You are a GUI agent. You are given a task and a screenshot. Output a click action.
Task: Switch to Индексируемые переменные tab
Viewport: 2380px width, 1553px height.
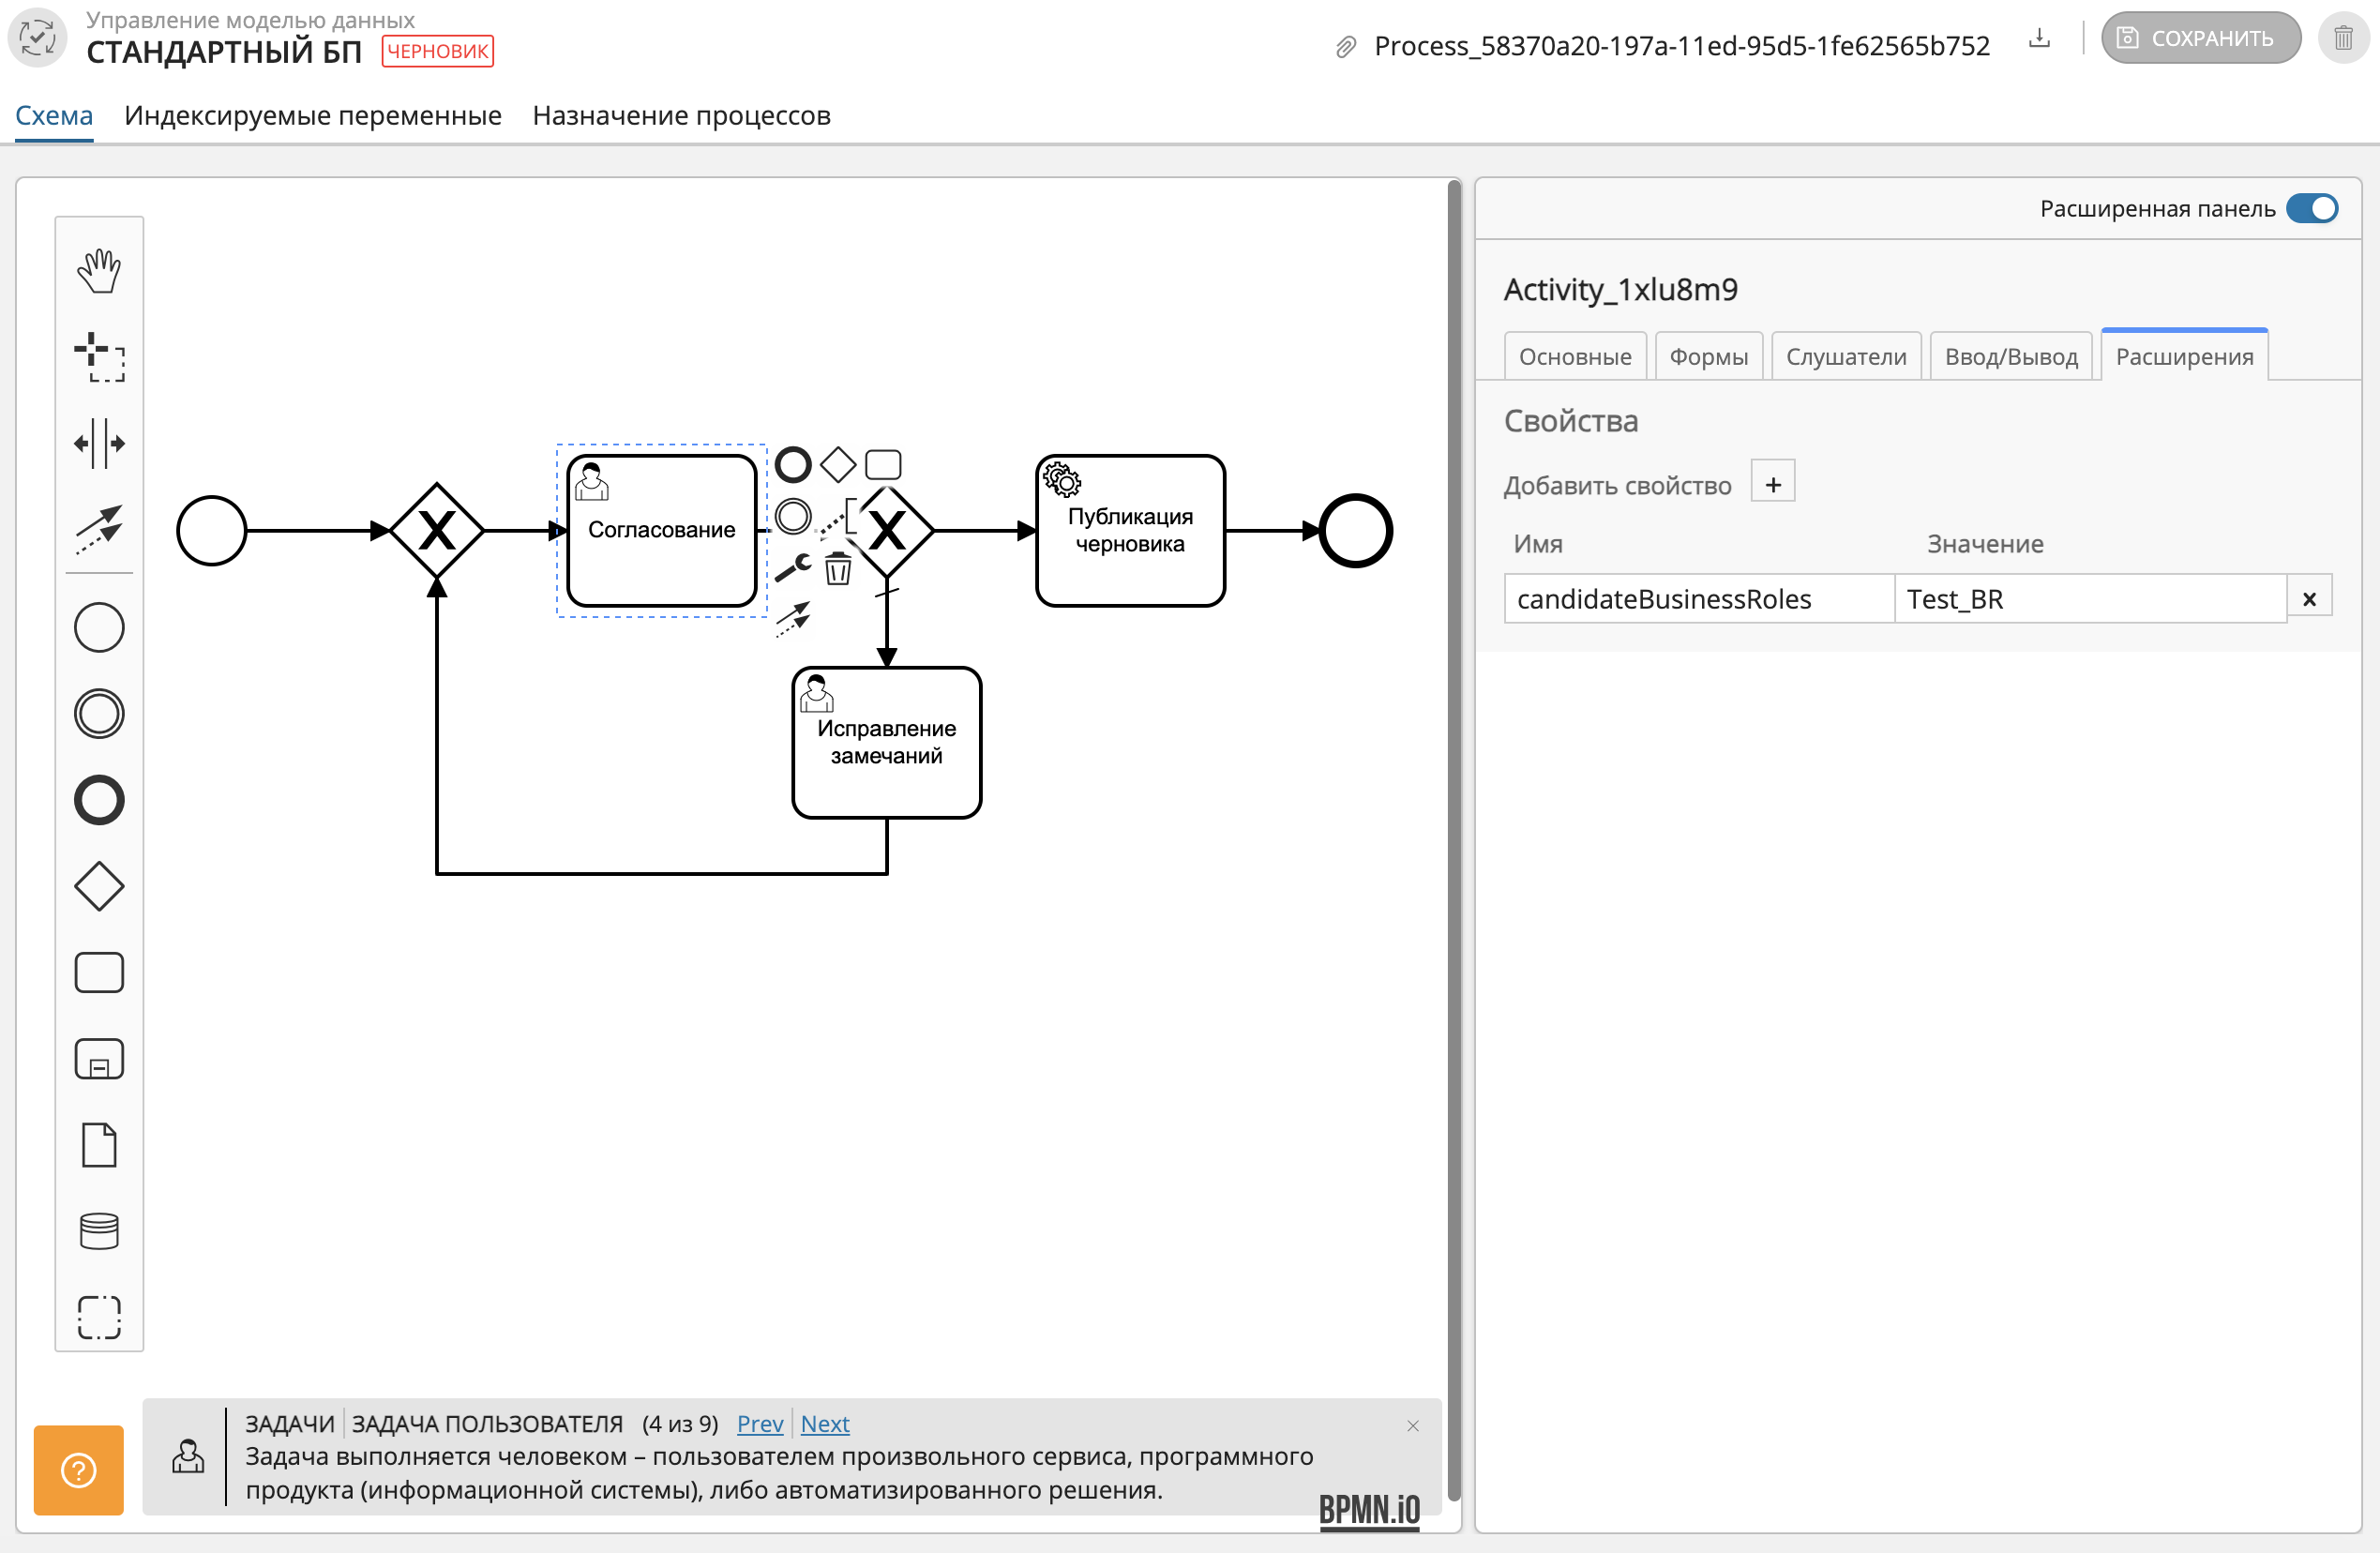pyautogui.click(x=312, y=116)
